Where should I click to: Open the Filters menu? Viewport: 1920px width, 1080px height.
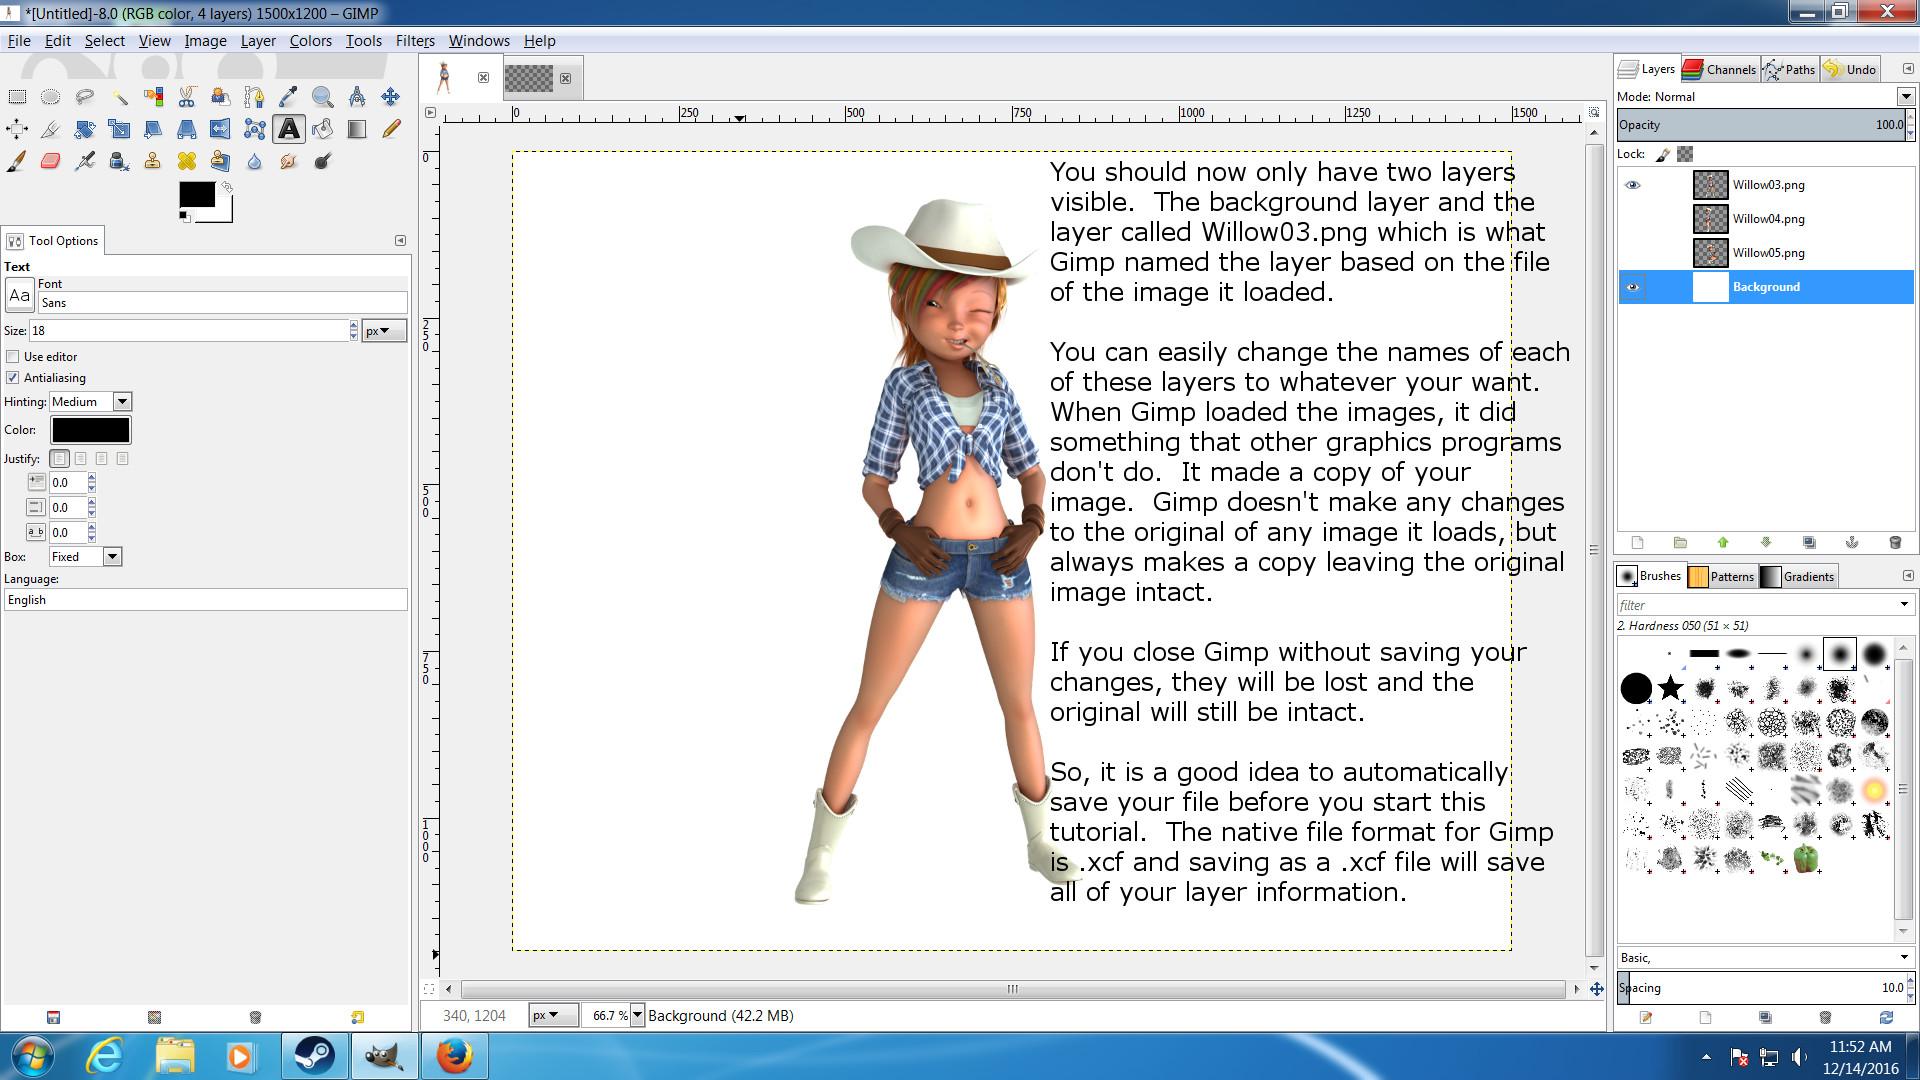click(x=414, y=41)
